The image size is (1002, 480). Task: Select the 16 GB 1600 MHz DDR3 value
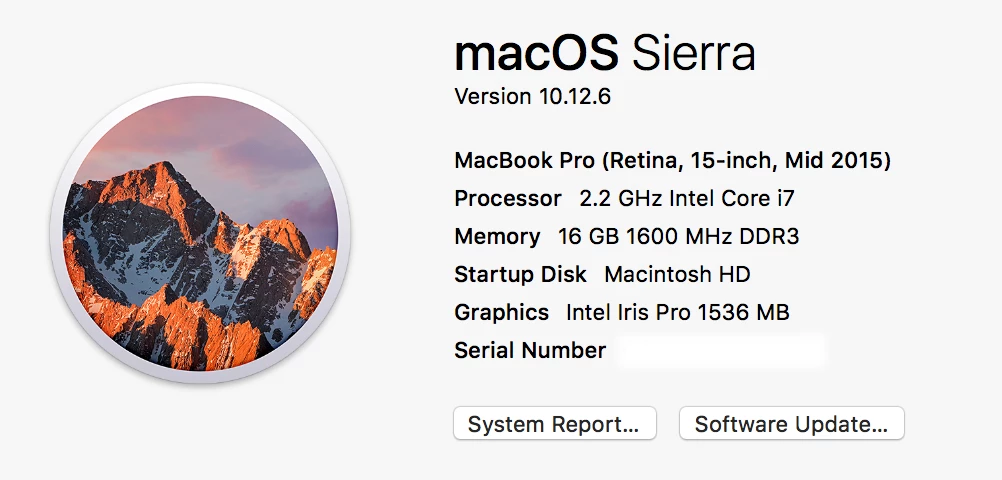[679, 236]
